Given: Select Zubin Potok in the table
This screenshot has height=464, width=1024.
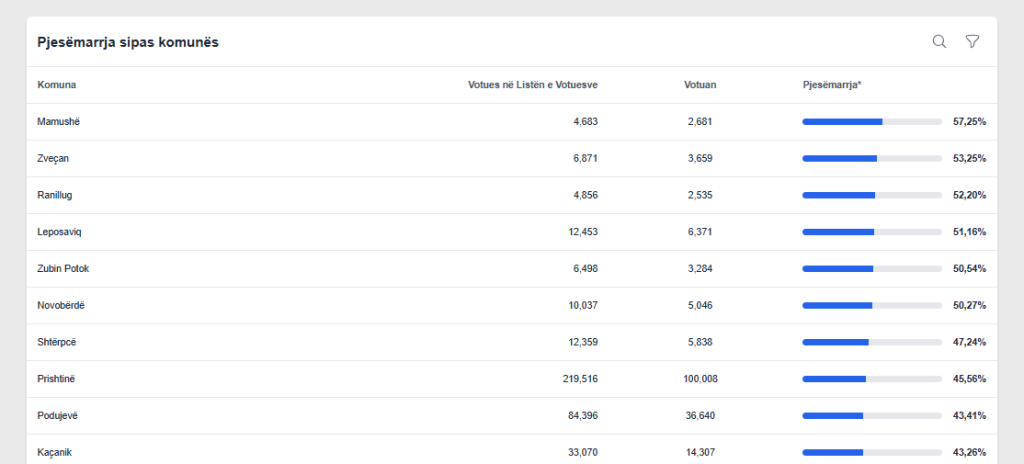Looking at the screenshot, I should click(x=63, y=269).
